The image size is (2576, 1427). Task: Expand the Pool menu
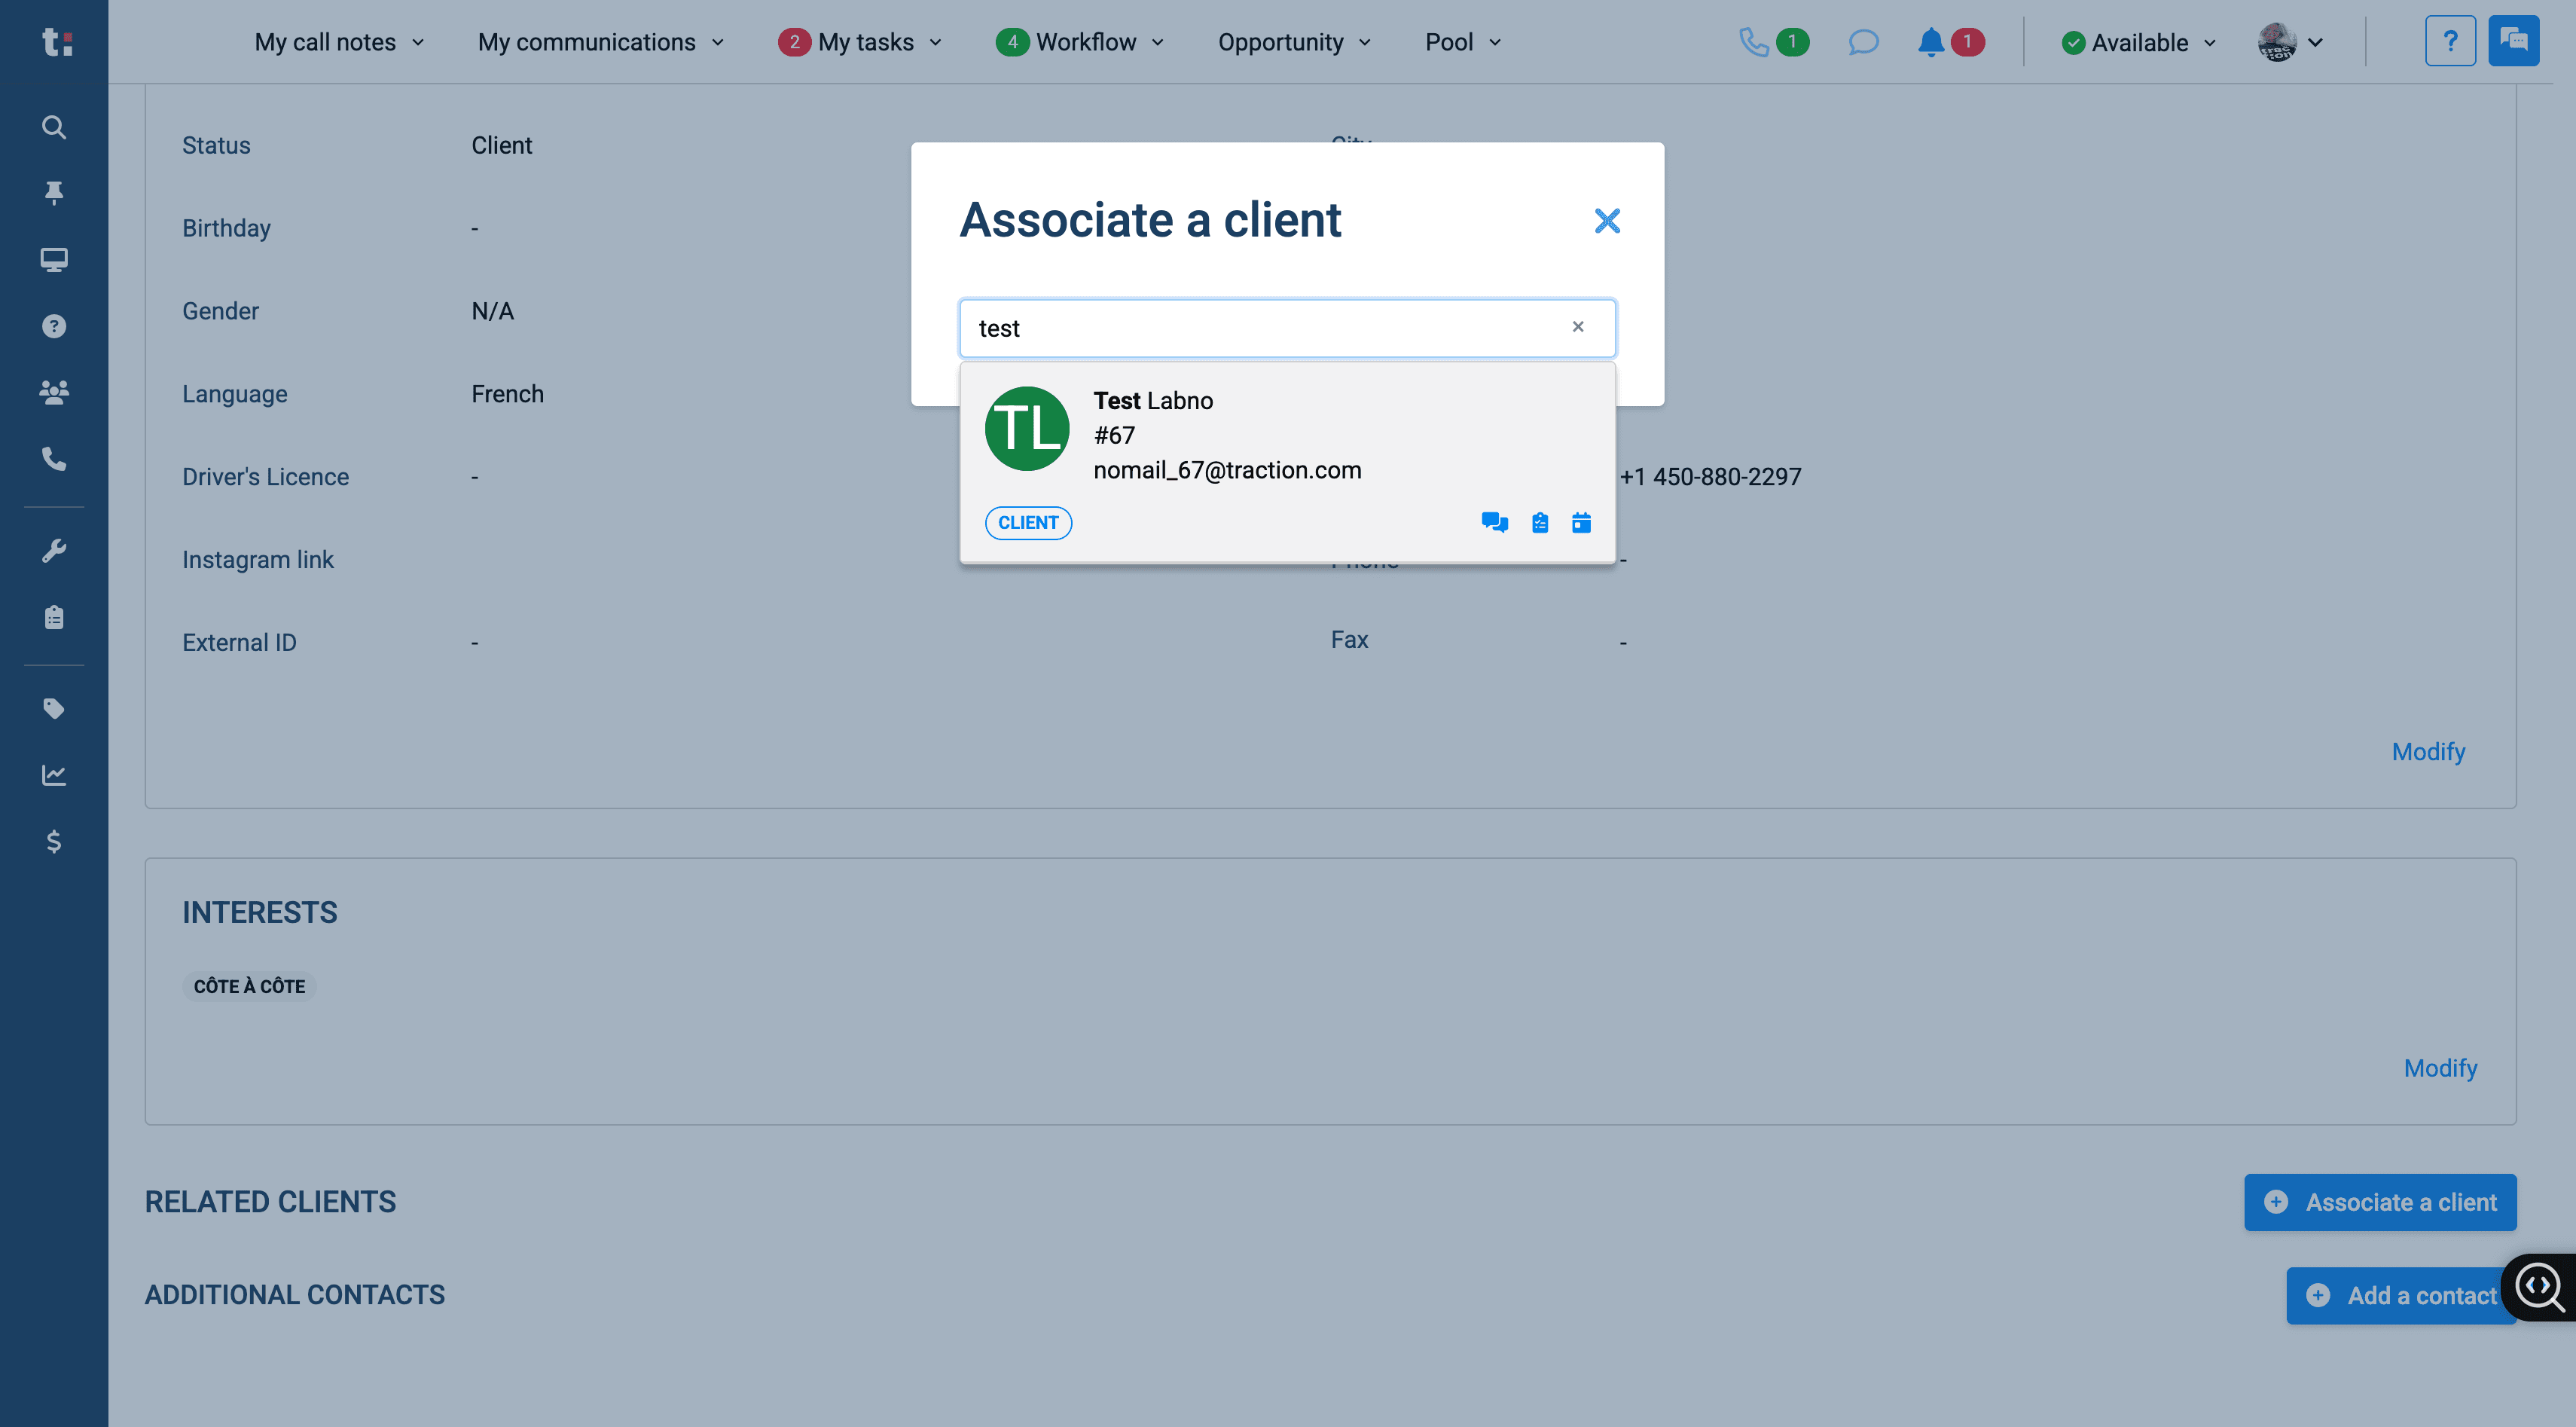tap(1463, 42)
